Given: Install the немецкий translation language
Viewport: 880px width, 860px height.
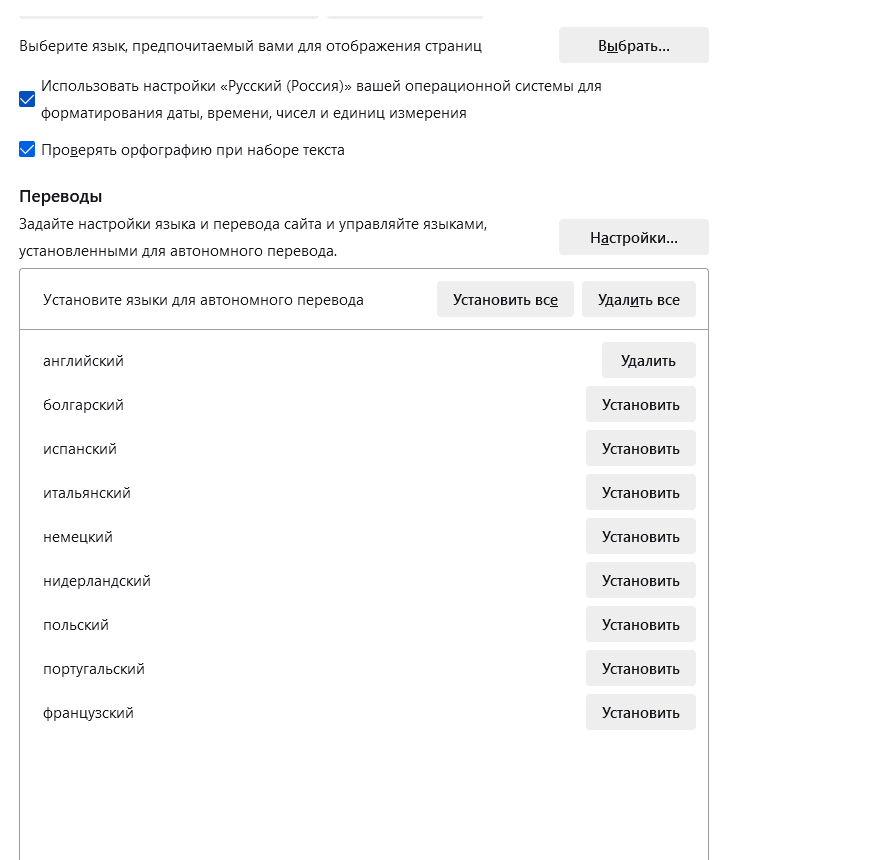Looking at the screenshot, I should point(640,537).
